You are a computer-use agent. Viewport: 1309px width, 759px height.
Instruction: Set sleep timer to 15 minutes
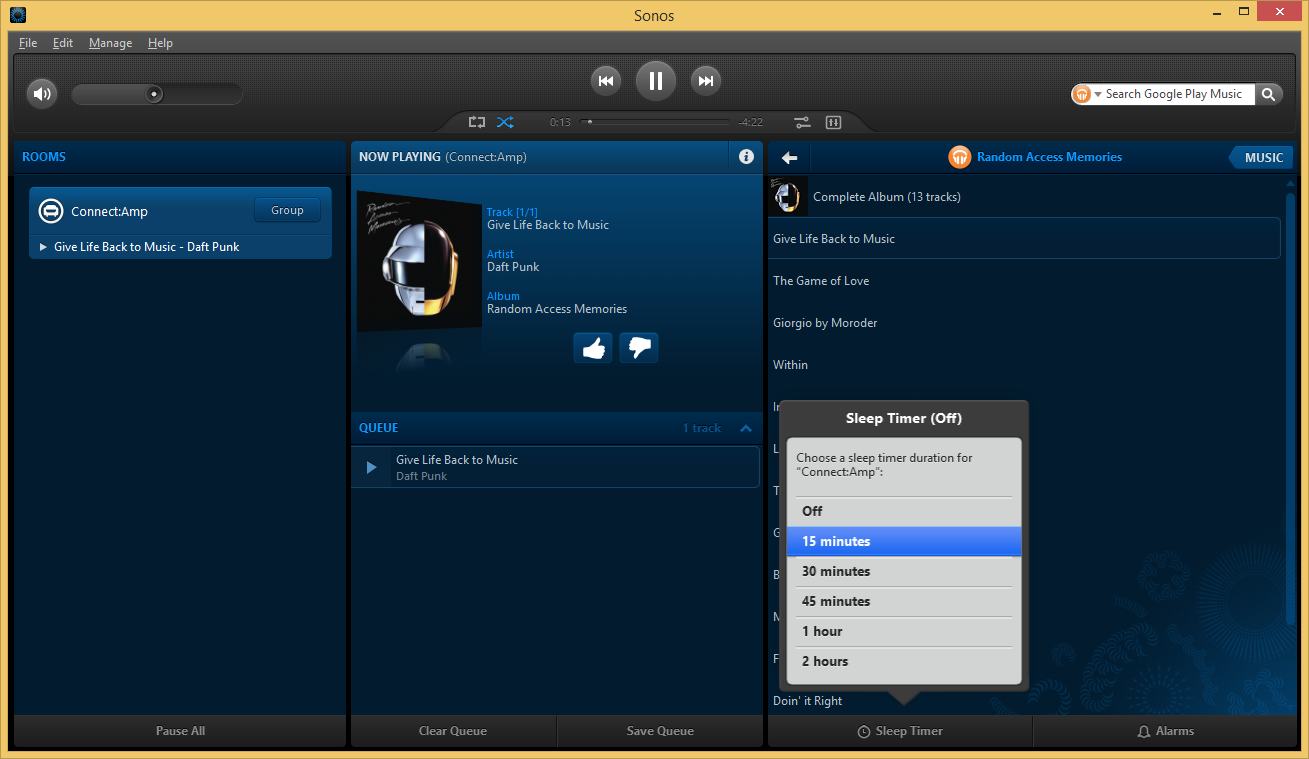coord(904,541)
